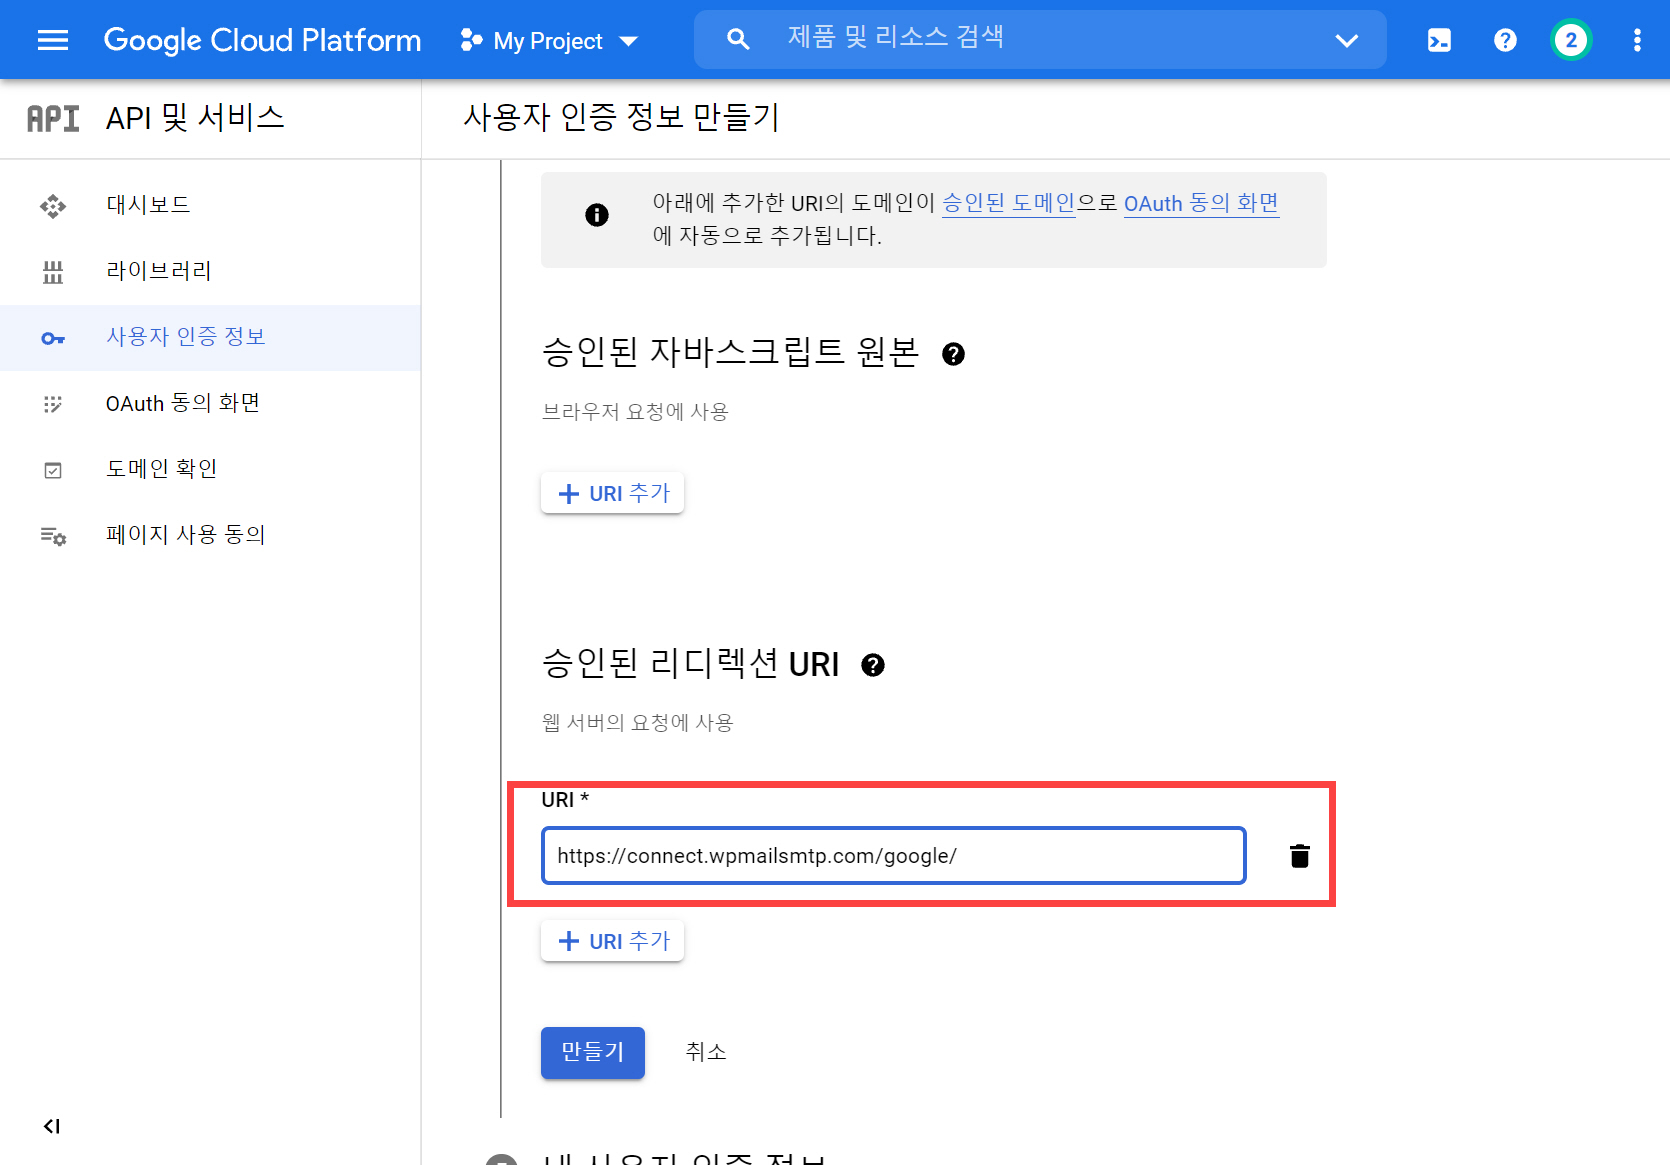Open the three-dot more options menu
The width and height of the screenshot is (1670, 1165).
(x=1637, y=40)
